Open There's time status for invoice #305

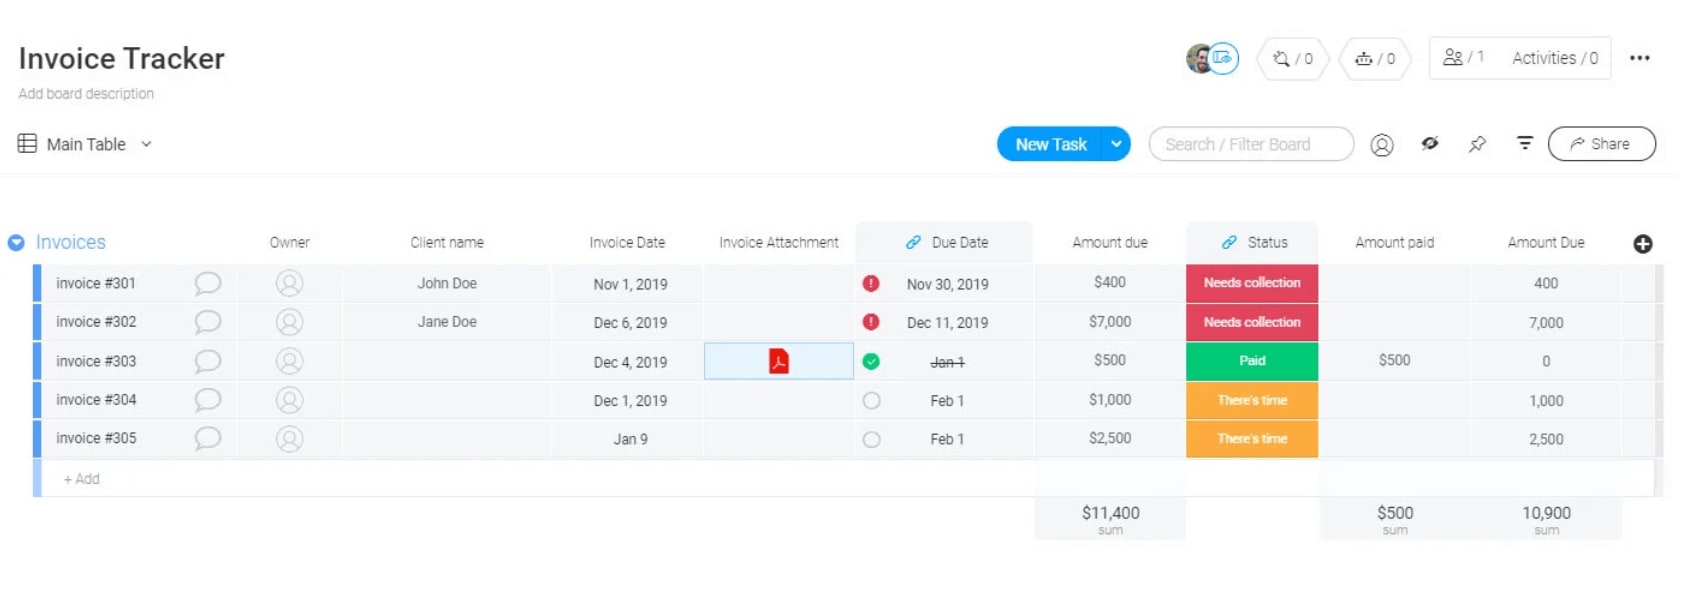point(1252,439)
